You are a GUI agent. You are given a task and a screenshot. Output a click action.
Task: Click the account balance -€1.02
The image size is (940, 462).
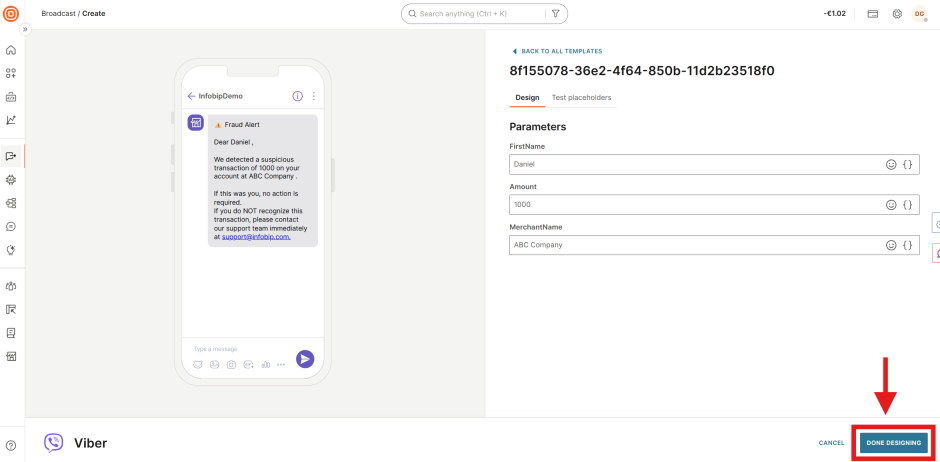click(x=834, y=13)
